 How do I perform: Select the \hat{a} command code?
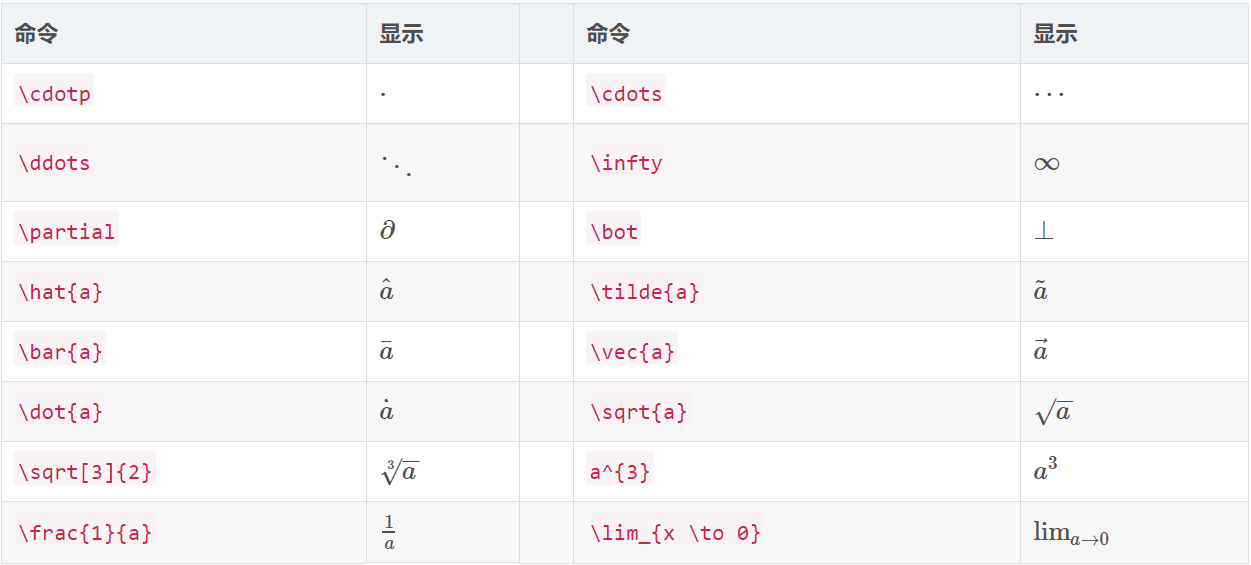tap(60, 292)
